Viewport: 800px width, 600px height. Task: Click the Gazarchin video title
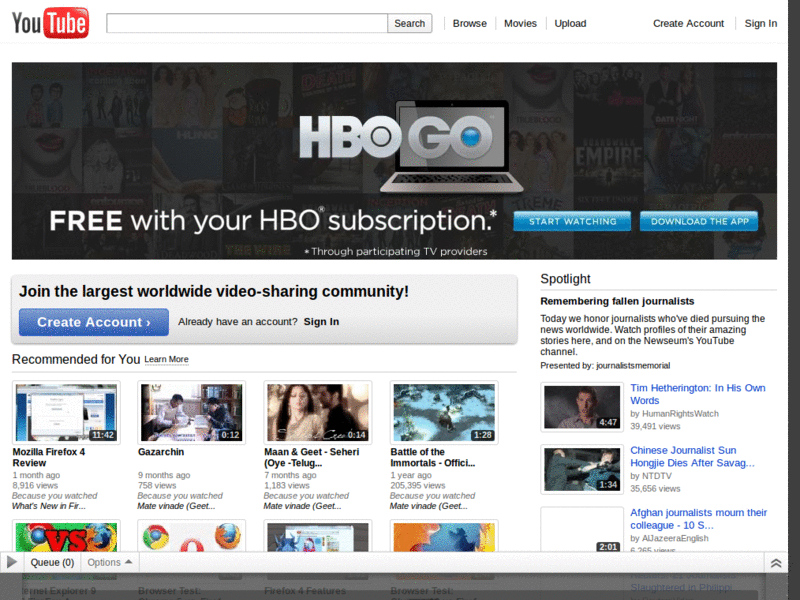[x=161, y=452]
